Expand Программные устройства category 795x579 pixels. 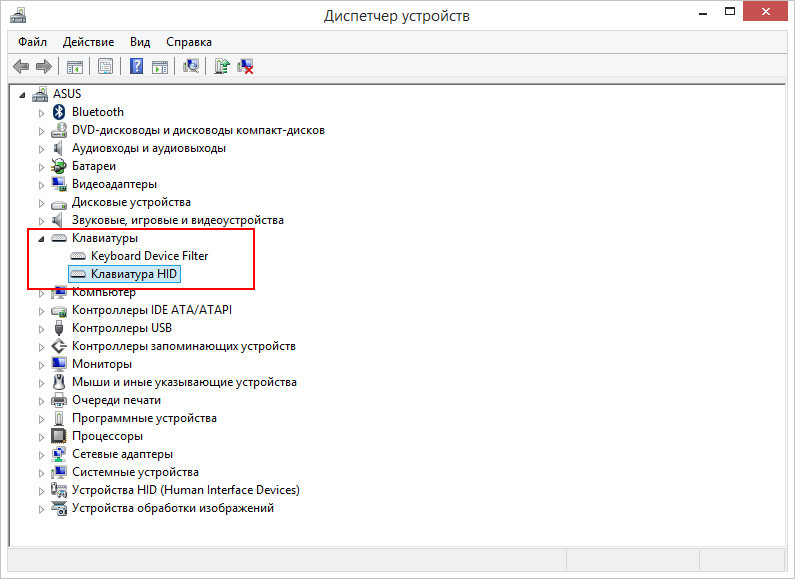42,419
